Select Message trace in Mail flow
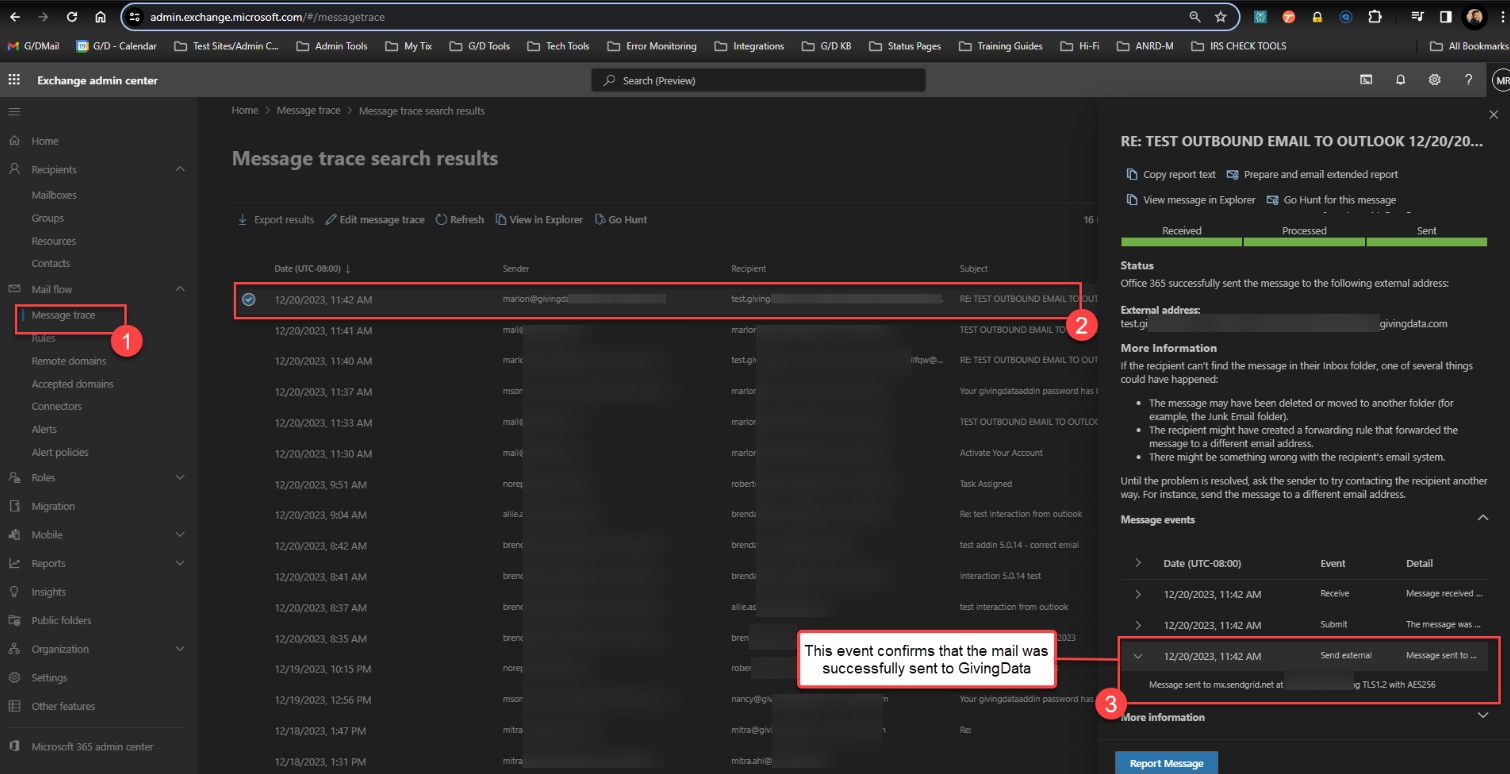 tap(63, 315)
